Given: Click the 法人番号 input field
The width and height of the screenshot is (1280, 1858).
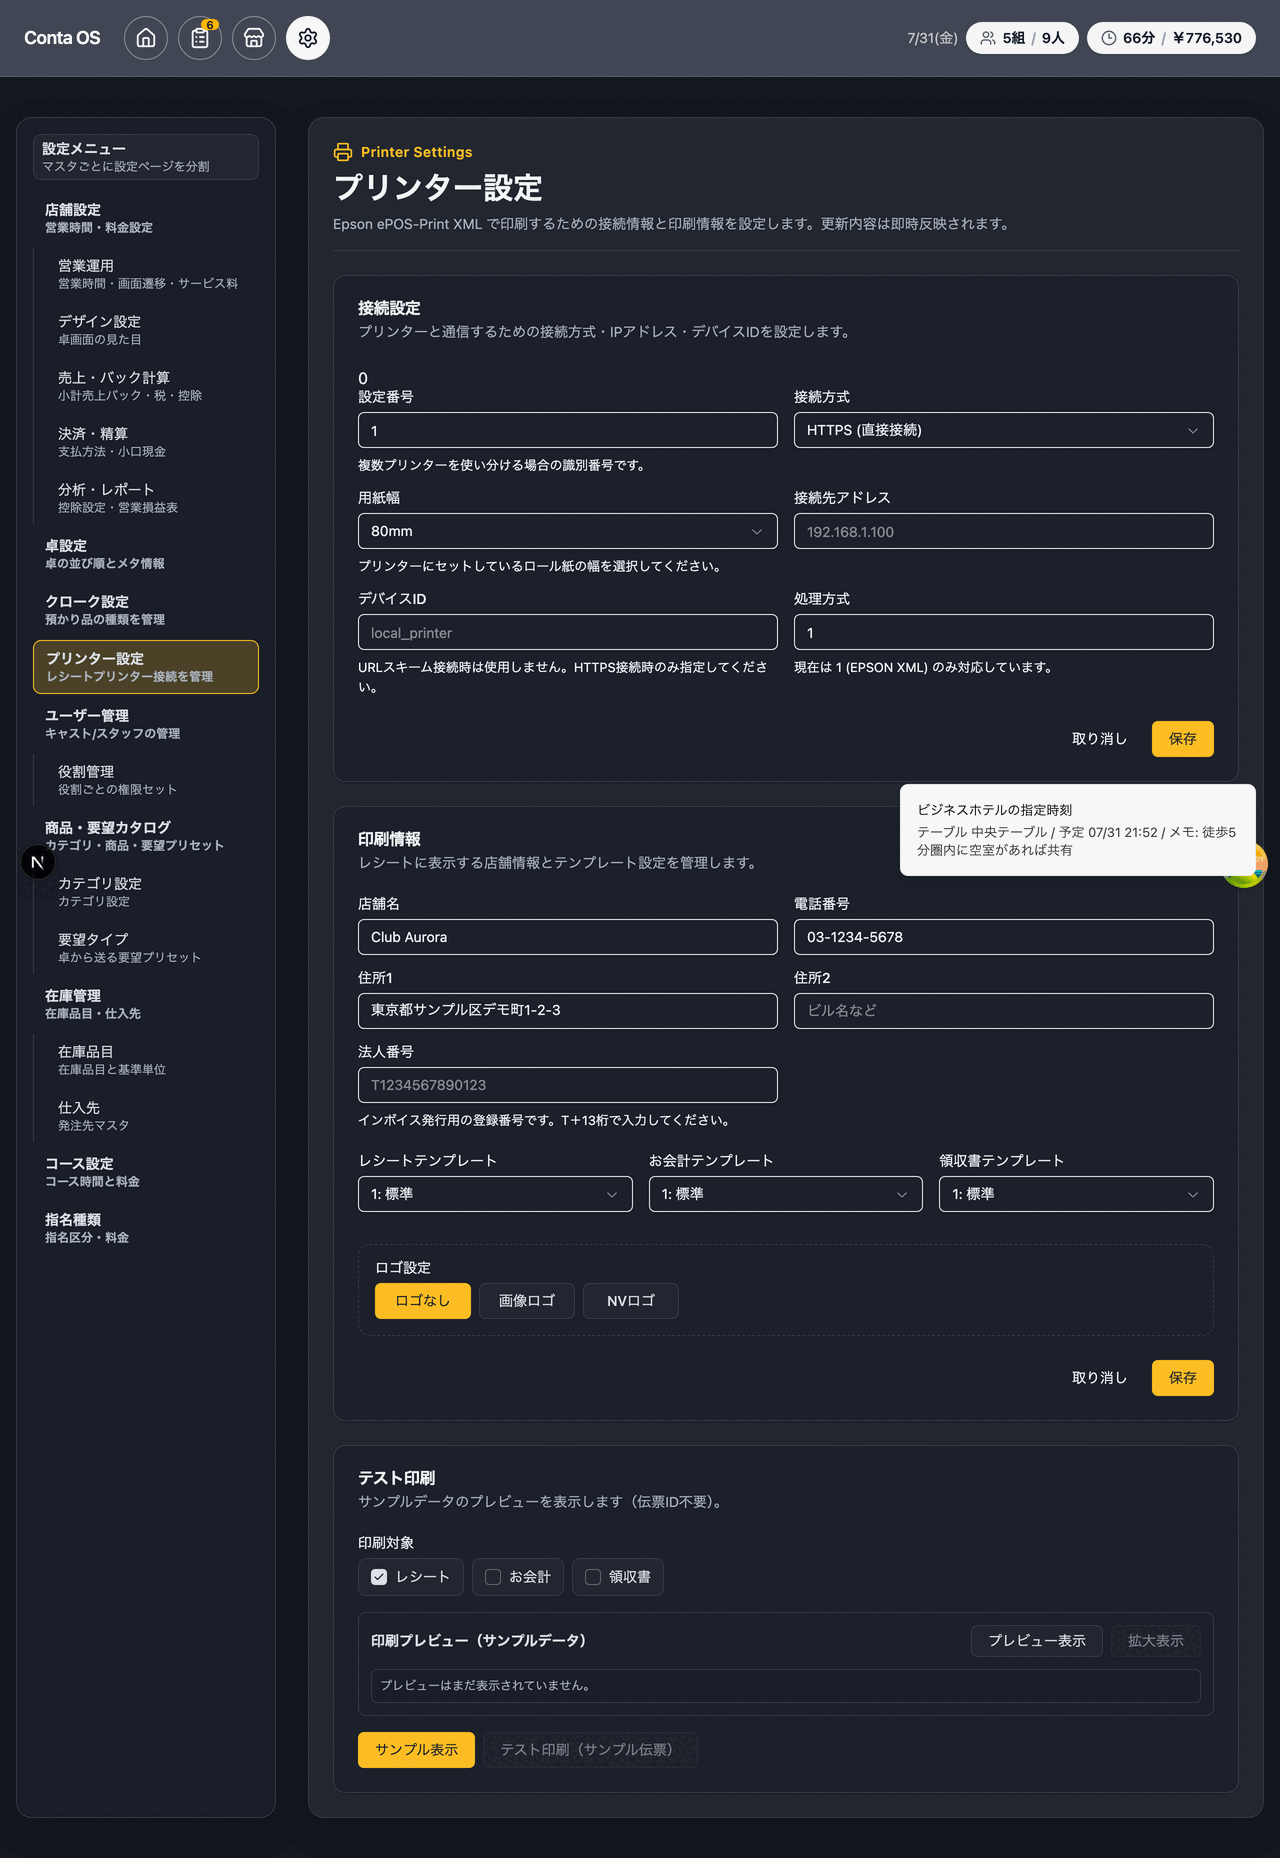Looking at the screenshot, I should point(568,1085).
